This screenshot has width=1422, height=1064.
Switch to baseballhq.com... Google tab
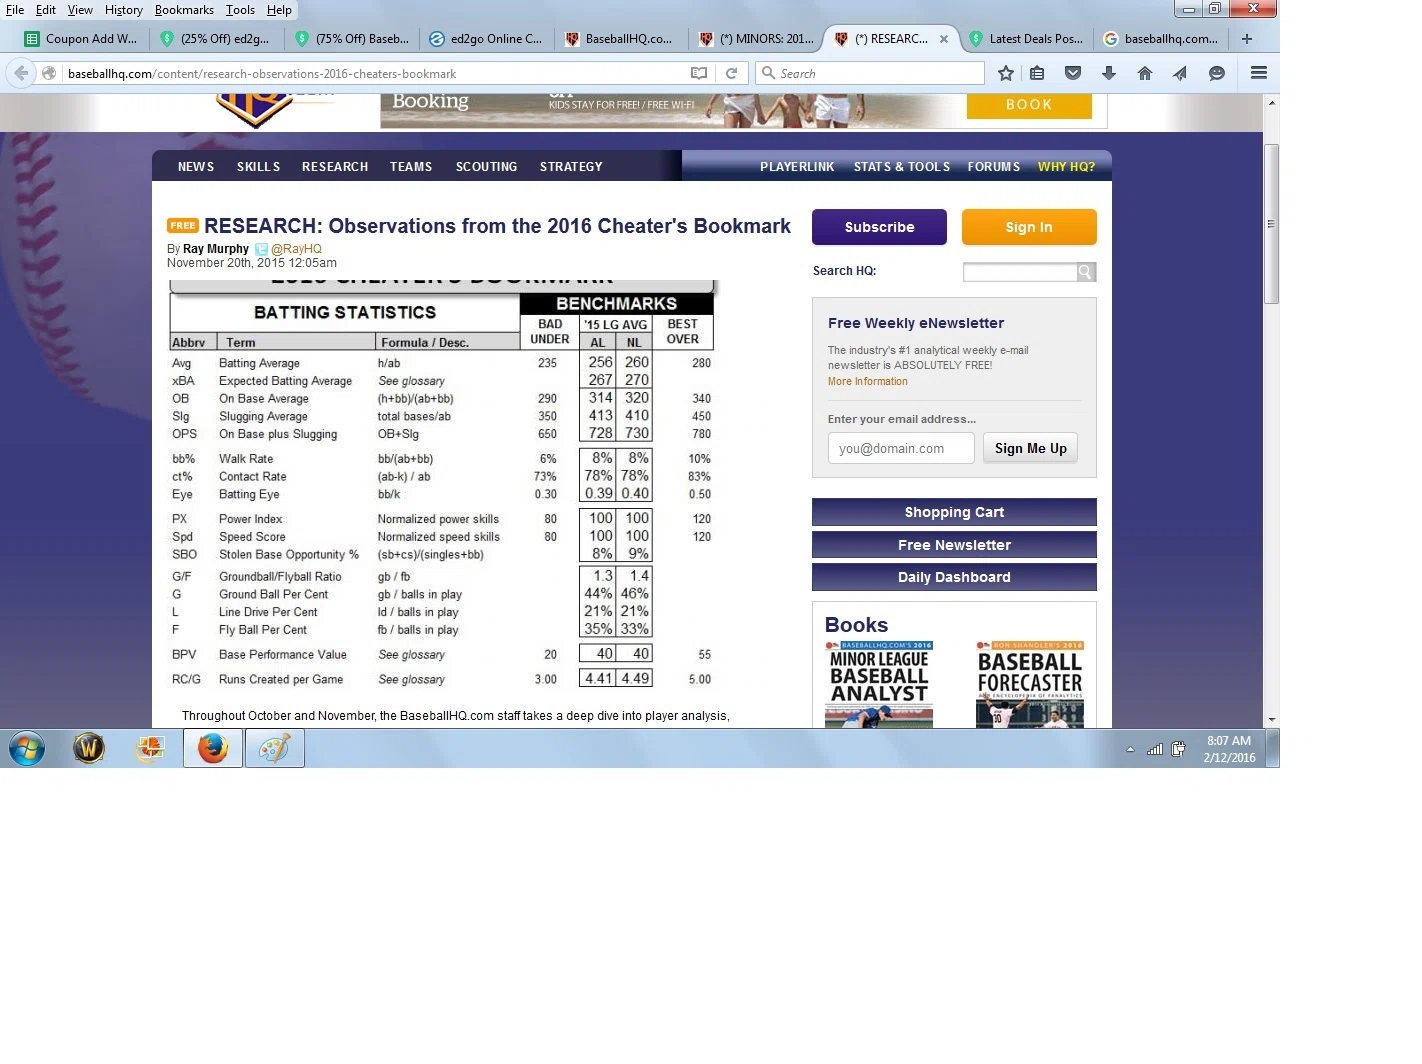(x=1161, y=39)
